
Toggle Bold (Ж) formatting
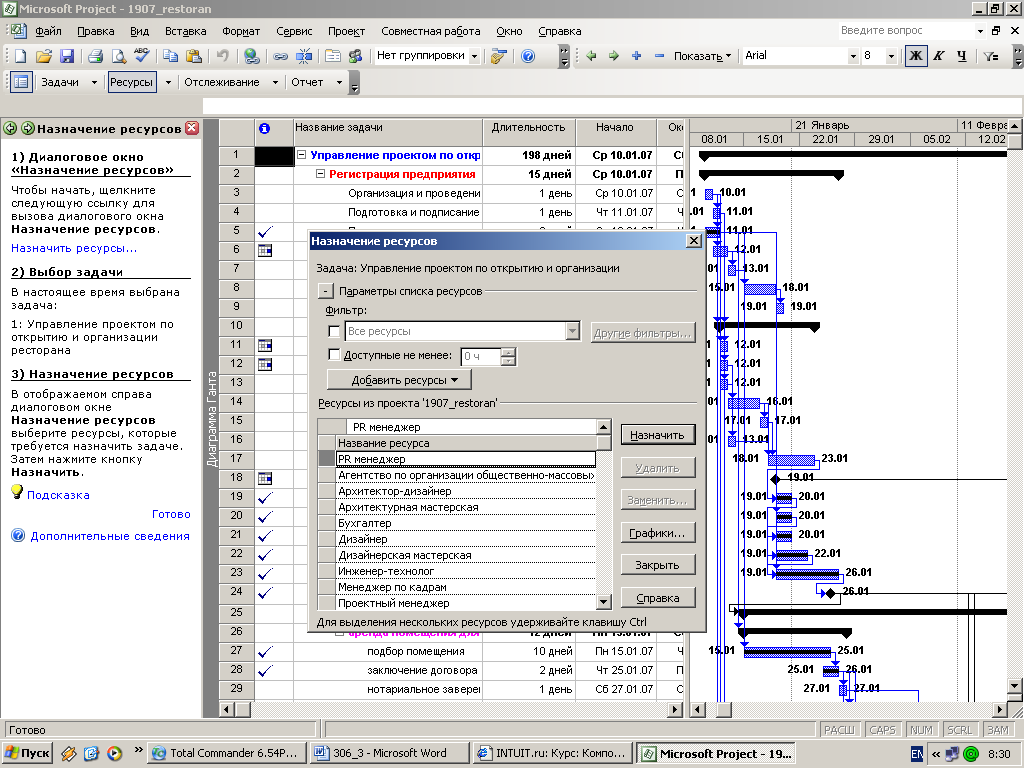pos(916,56)
